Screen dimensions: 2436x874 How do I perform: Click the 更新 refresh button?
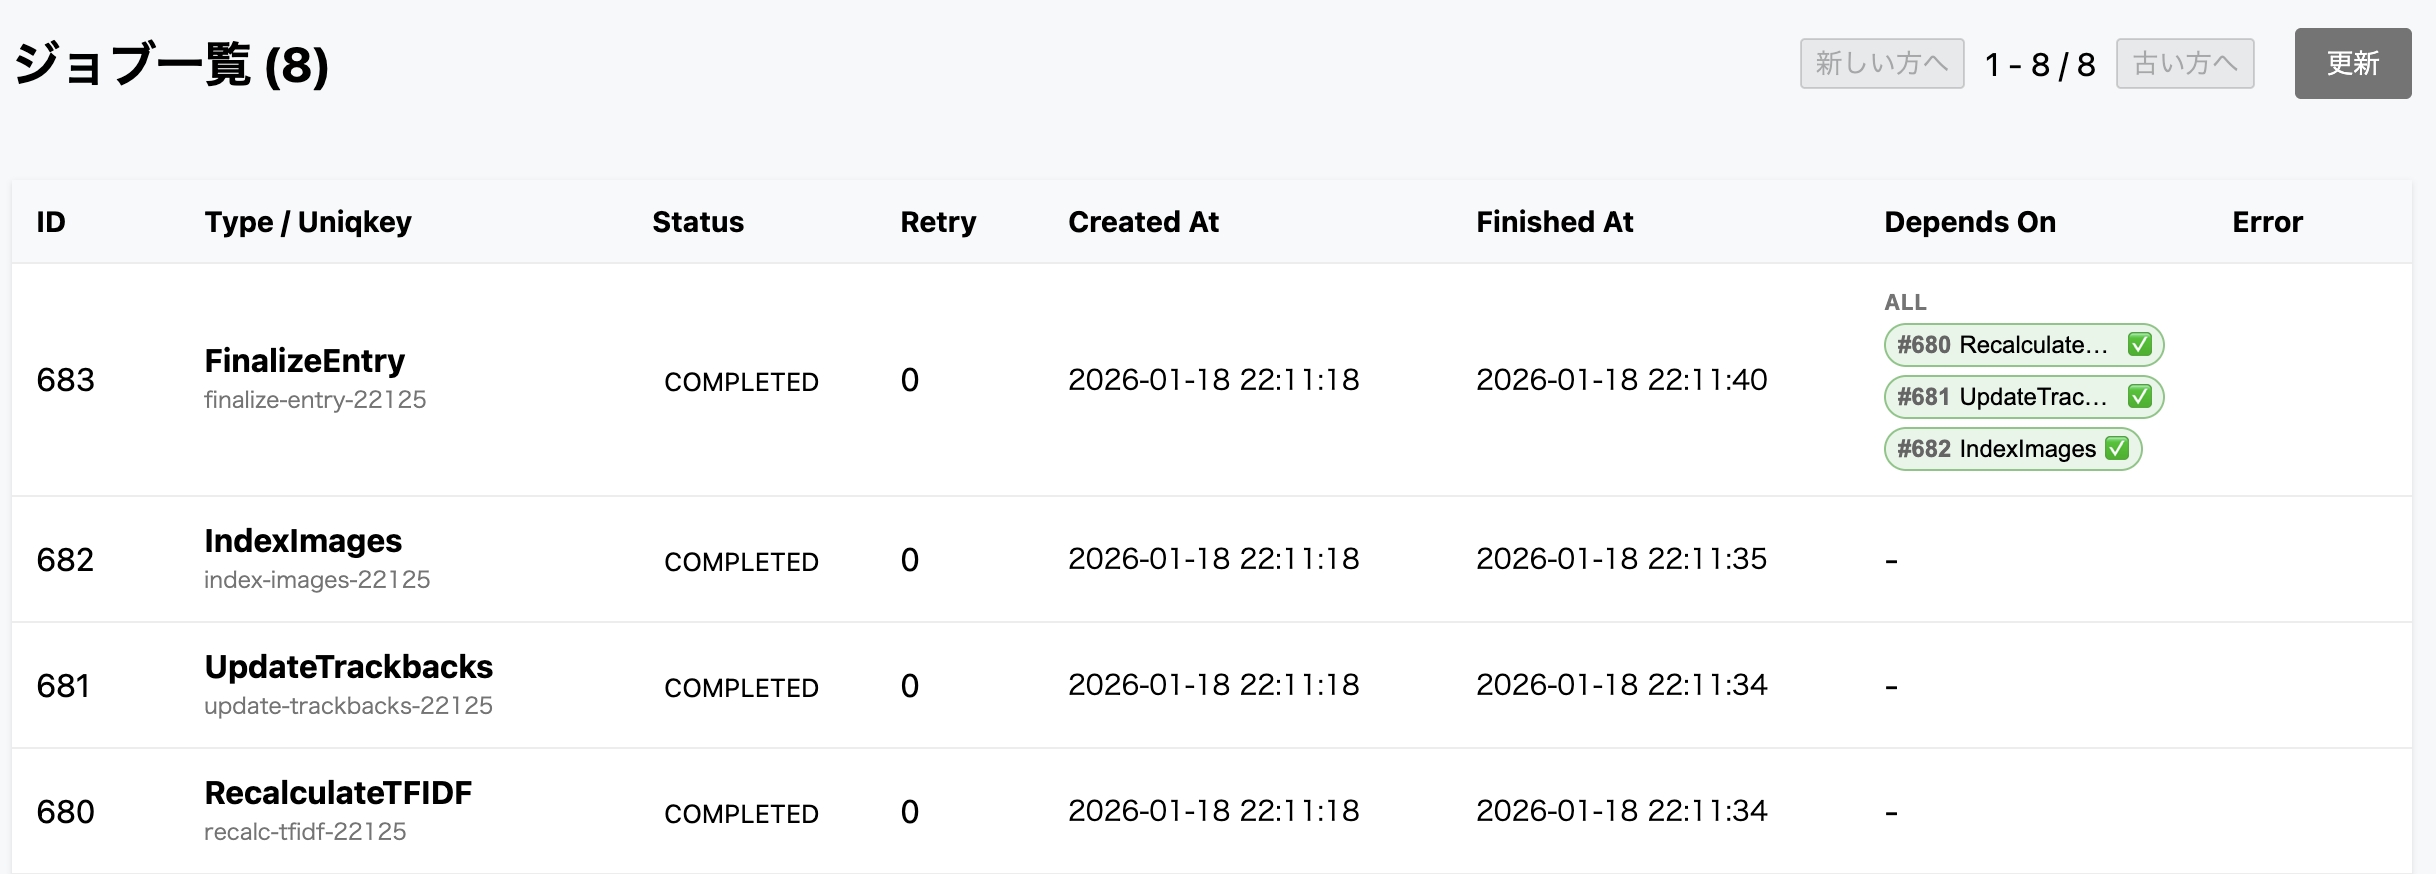point(2352,63)
